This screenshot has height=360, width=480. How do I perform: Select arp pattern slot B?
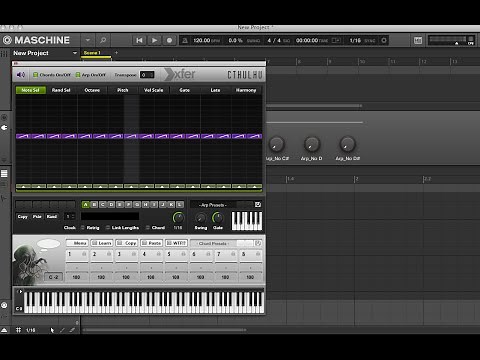94,205
